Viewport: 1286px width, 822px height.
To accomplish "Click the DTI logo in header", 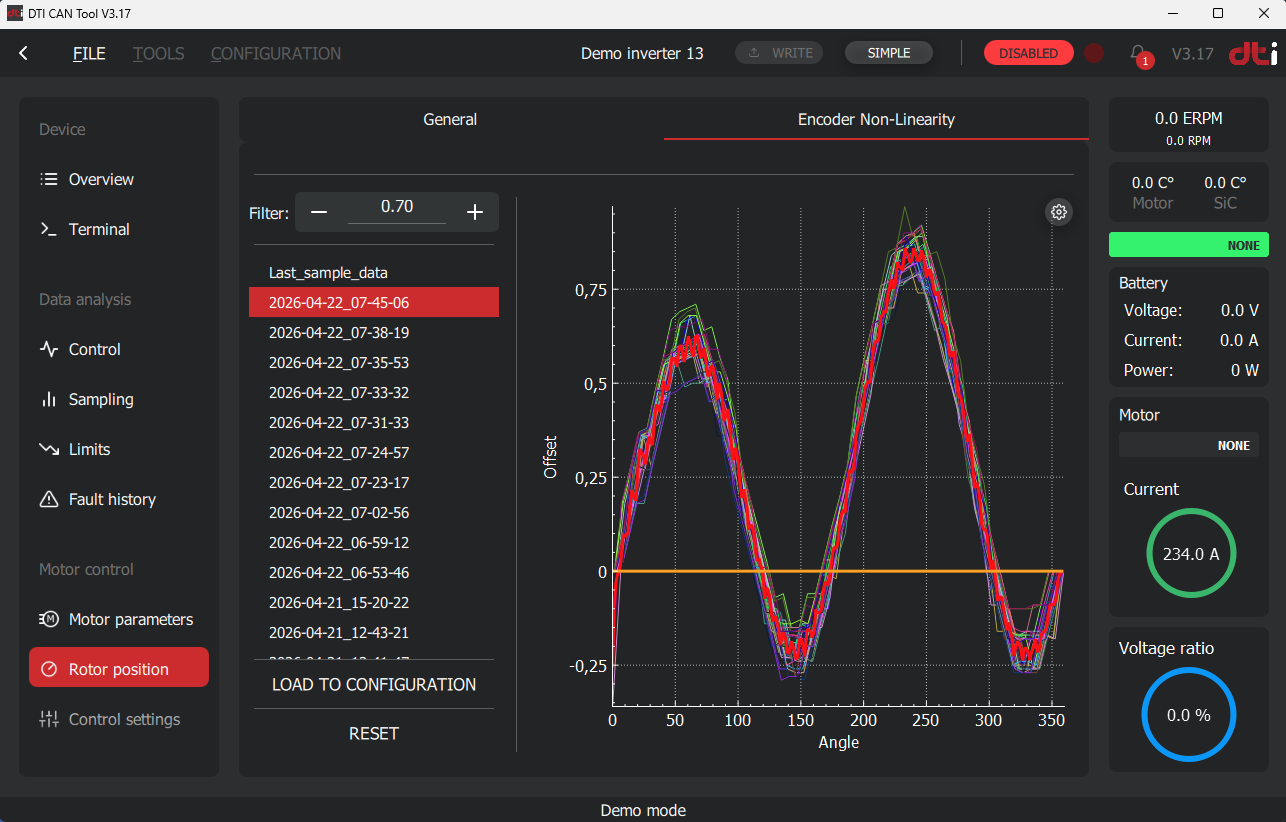I will point(1253,53).
